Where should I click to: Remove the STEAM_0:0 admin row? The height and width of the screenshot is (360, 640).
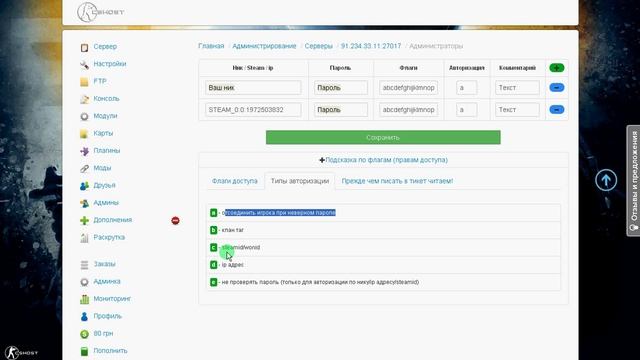point(556,109)
